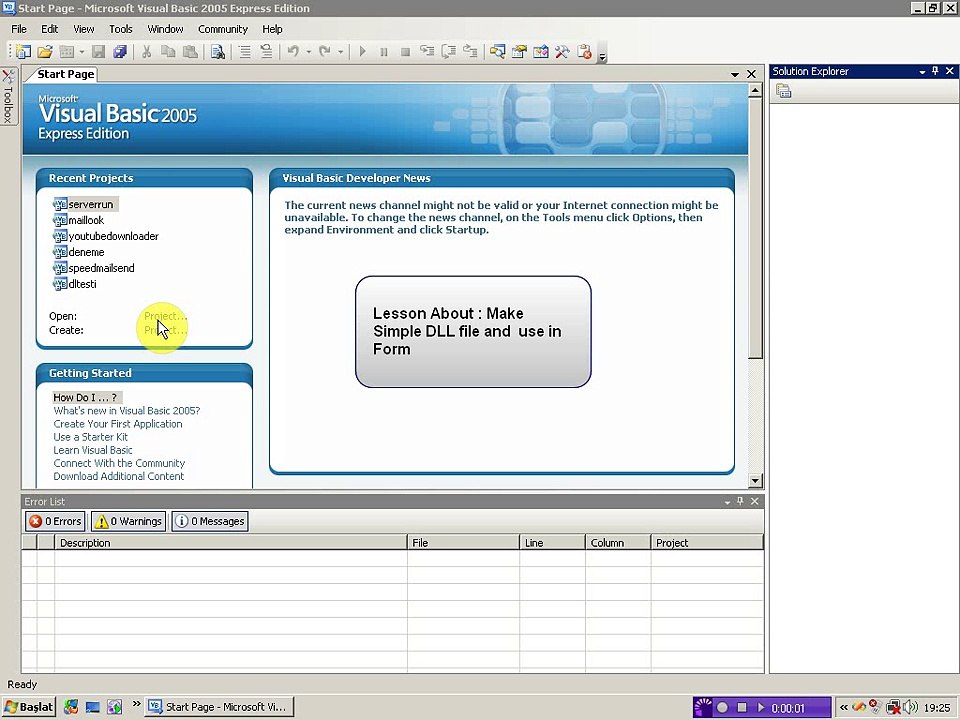Screen dimensions: 960x720
Task: Click Create Your First Application link
Action: point(118,424)
